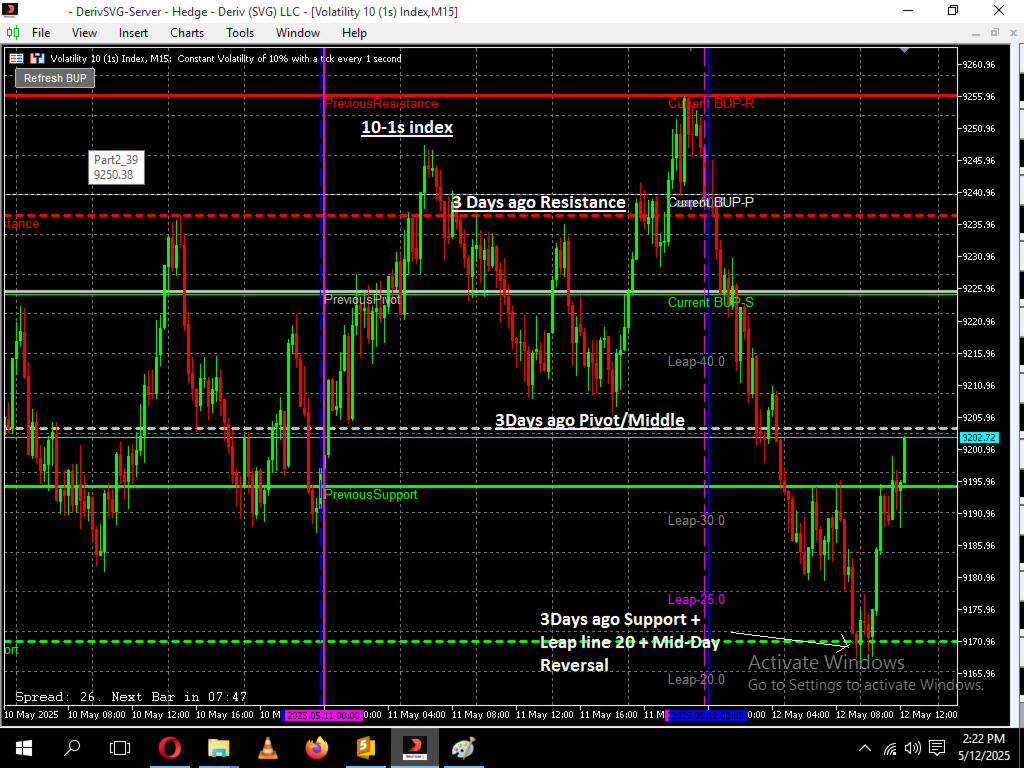Open Task View from the taskbar
The height and width of the screenshot is (768, 1024).
click(120, 747)
